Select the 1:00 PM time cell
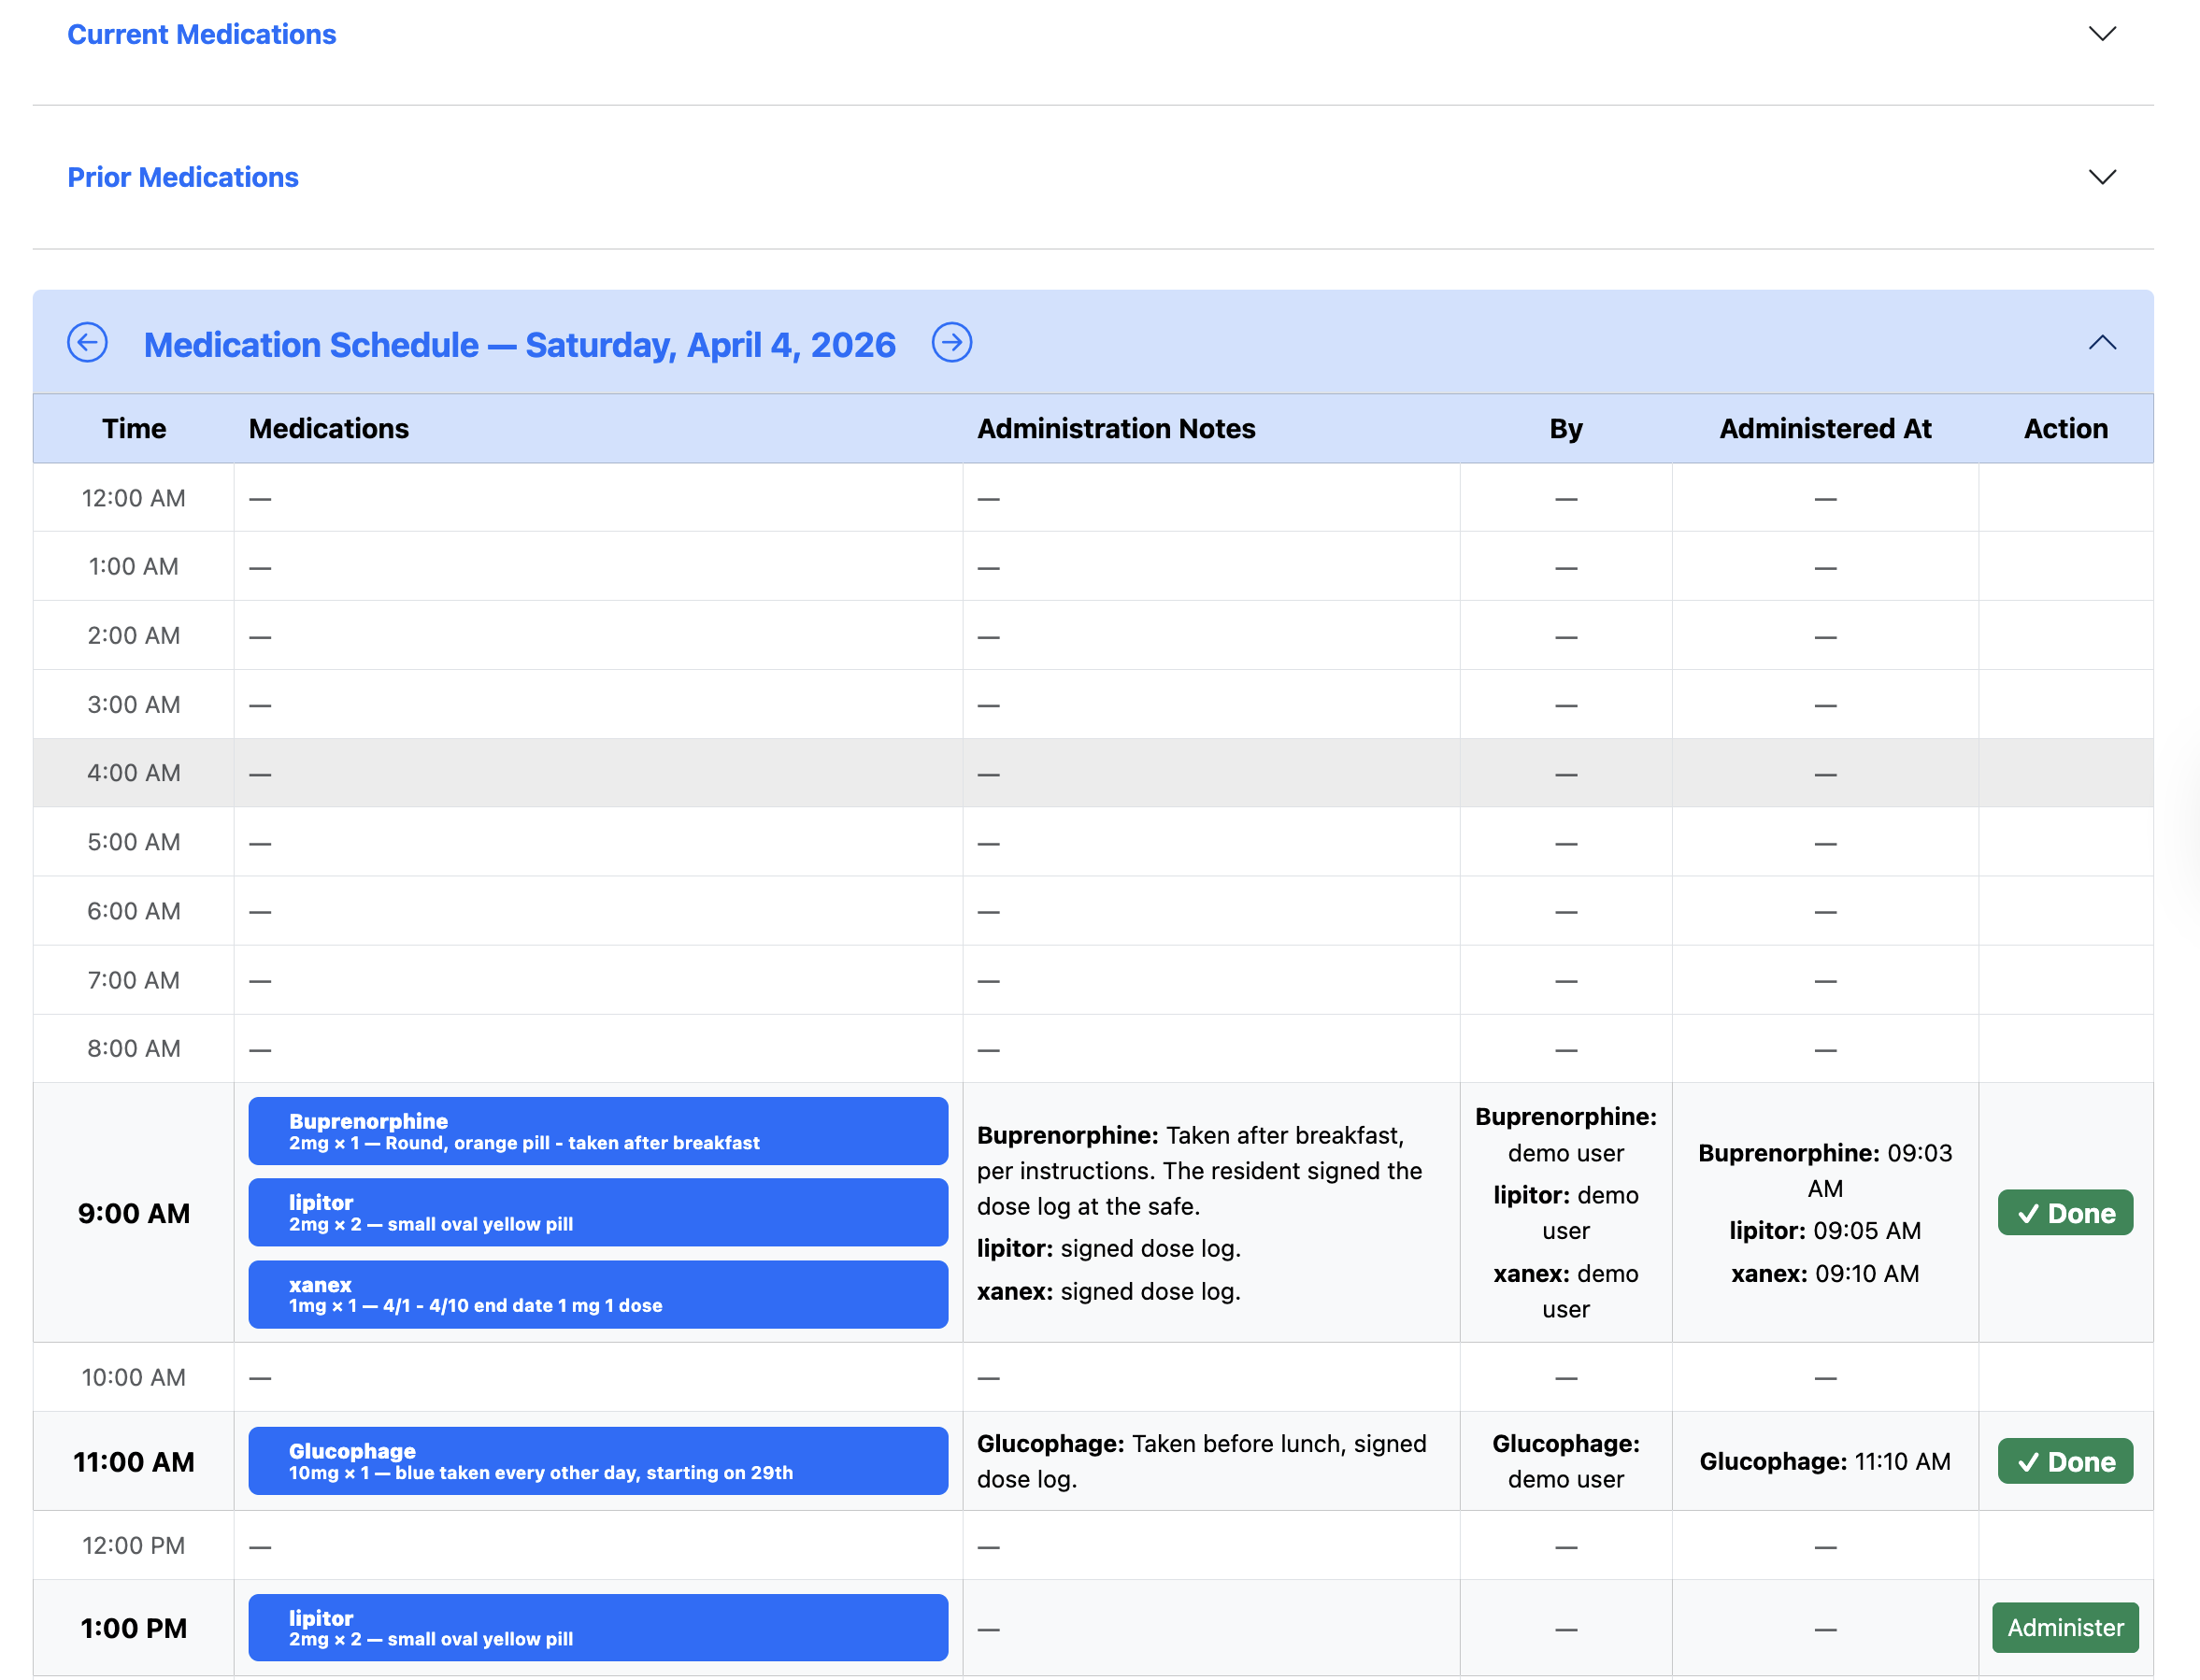 [134, 1628]
